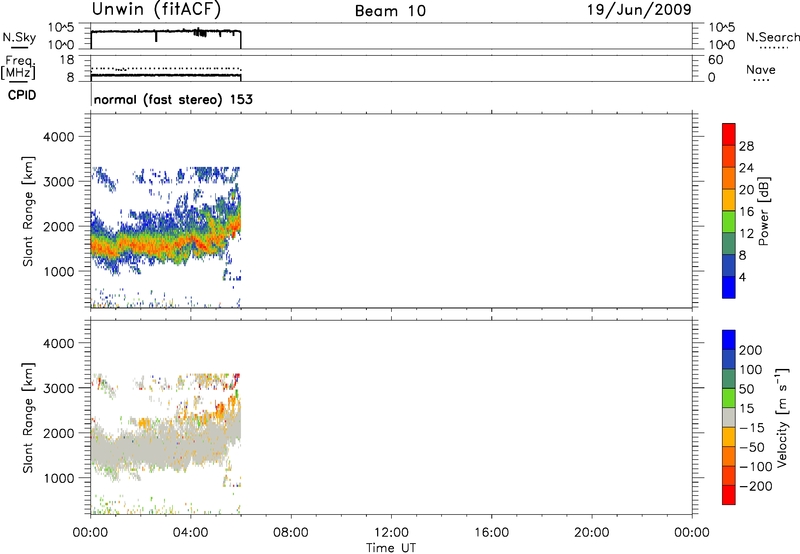Image resolution: width=800 pixels, height=554 pixels.
Task: Click the 'Unwin (fitACF)' plot title
Action: pos(156,9)
